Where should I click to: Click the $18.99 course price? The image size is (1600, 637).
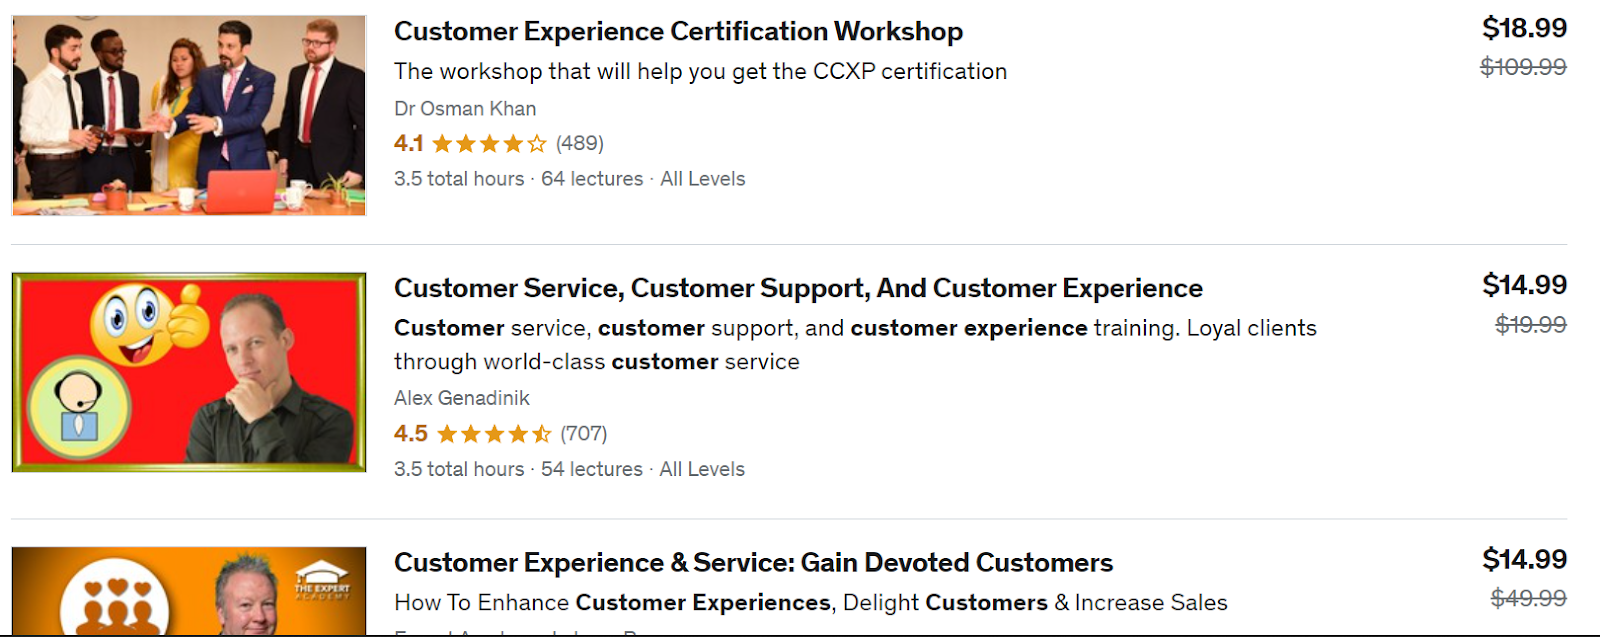[x=1524, y=28]
